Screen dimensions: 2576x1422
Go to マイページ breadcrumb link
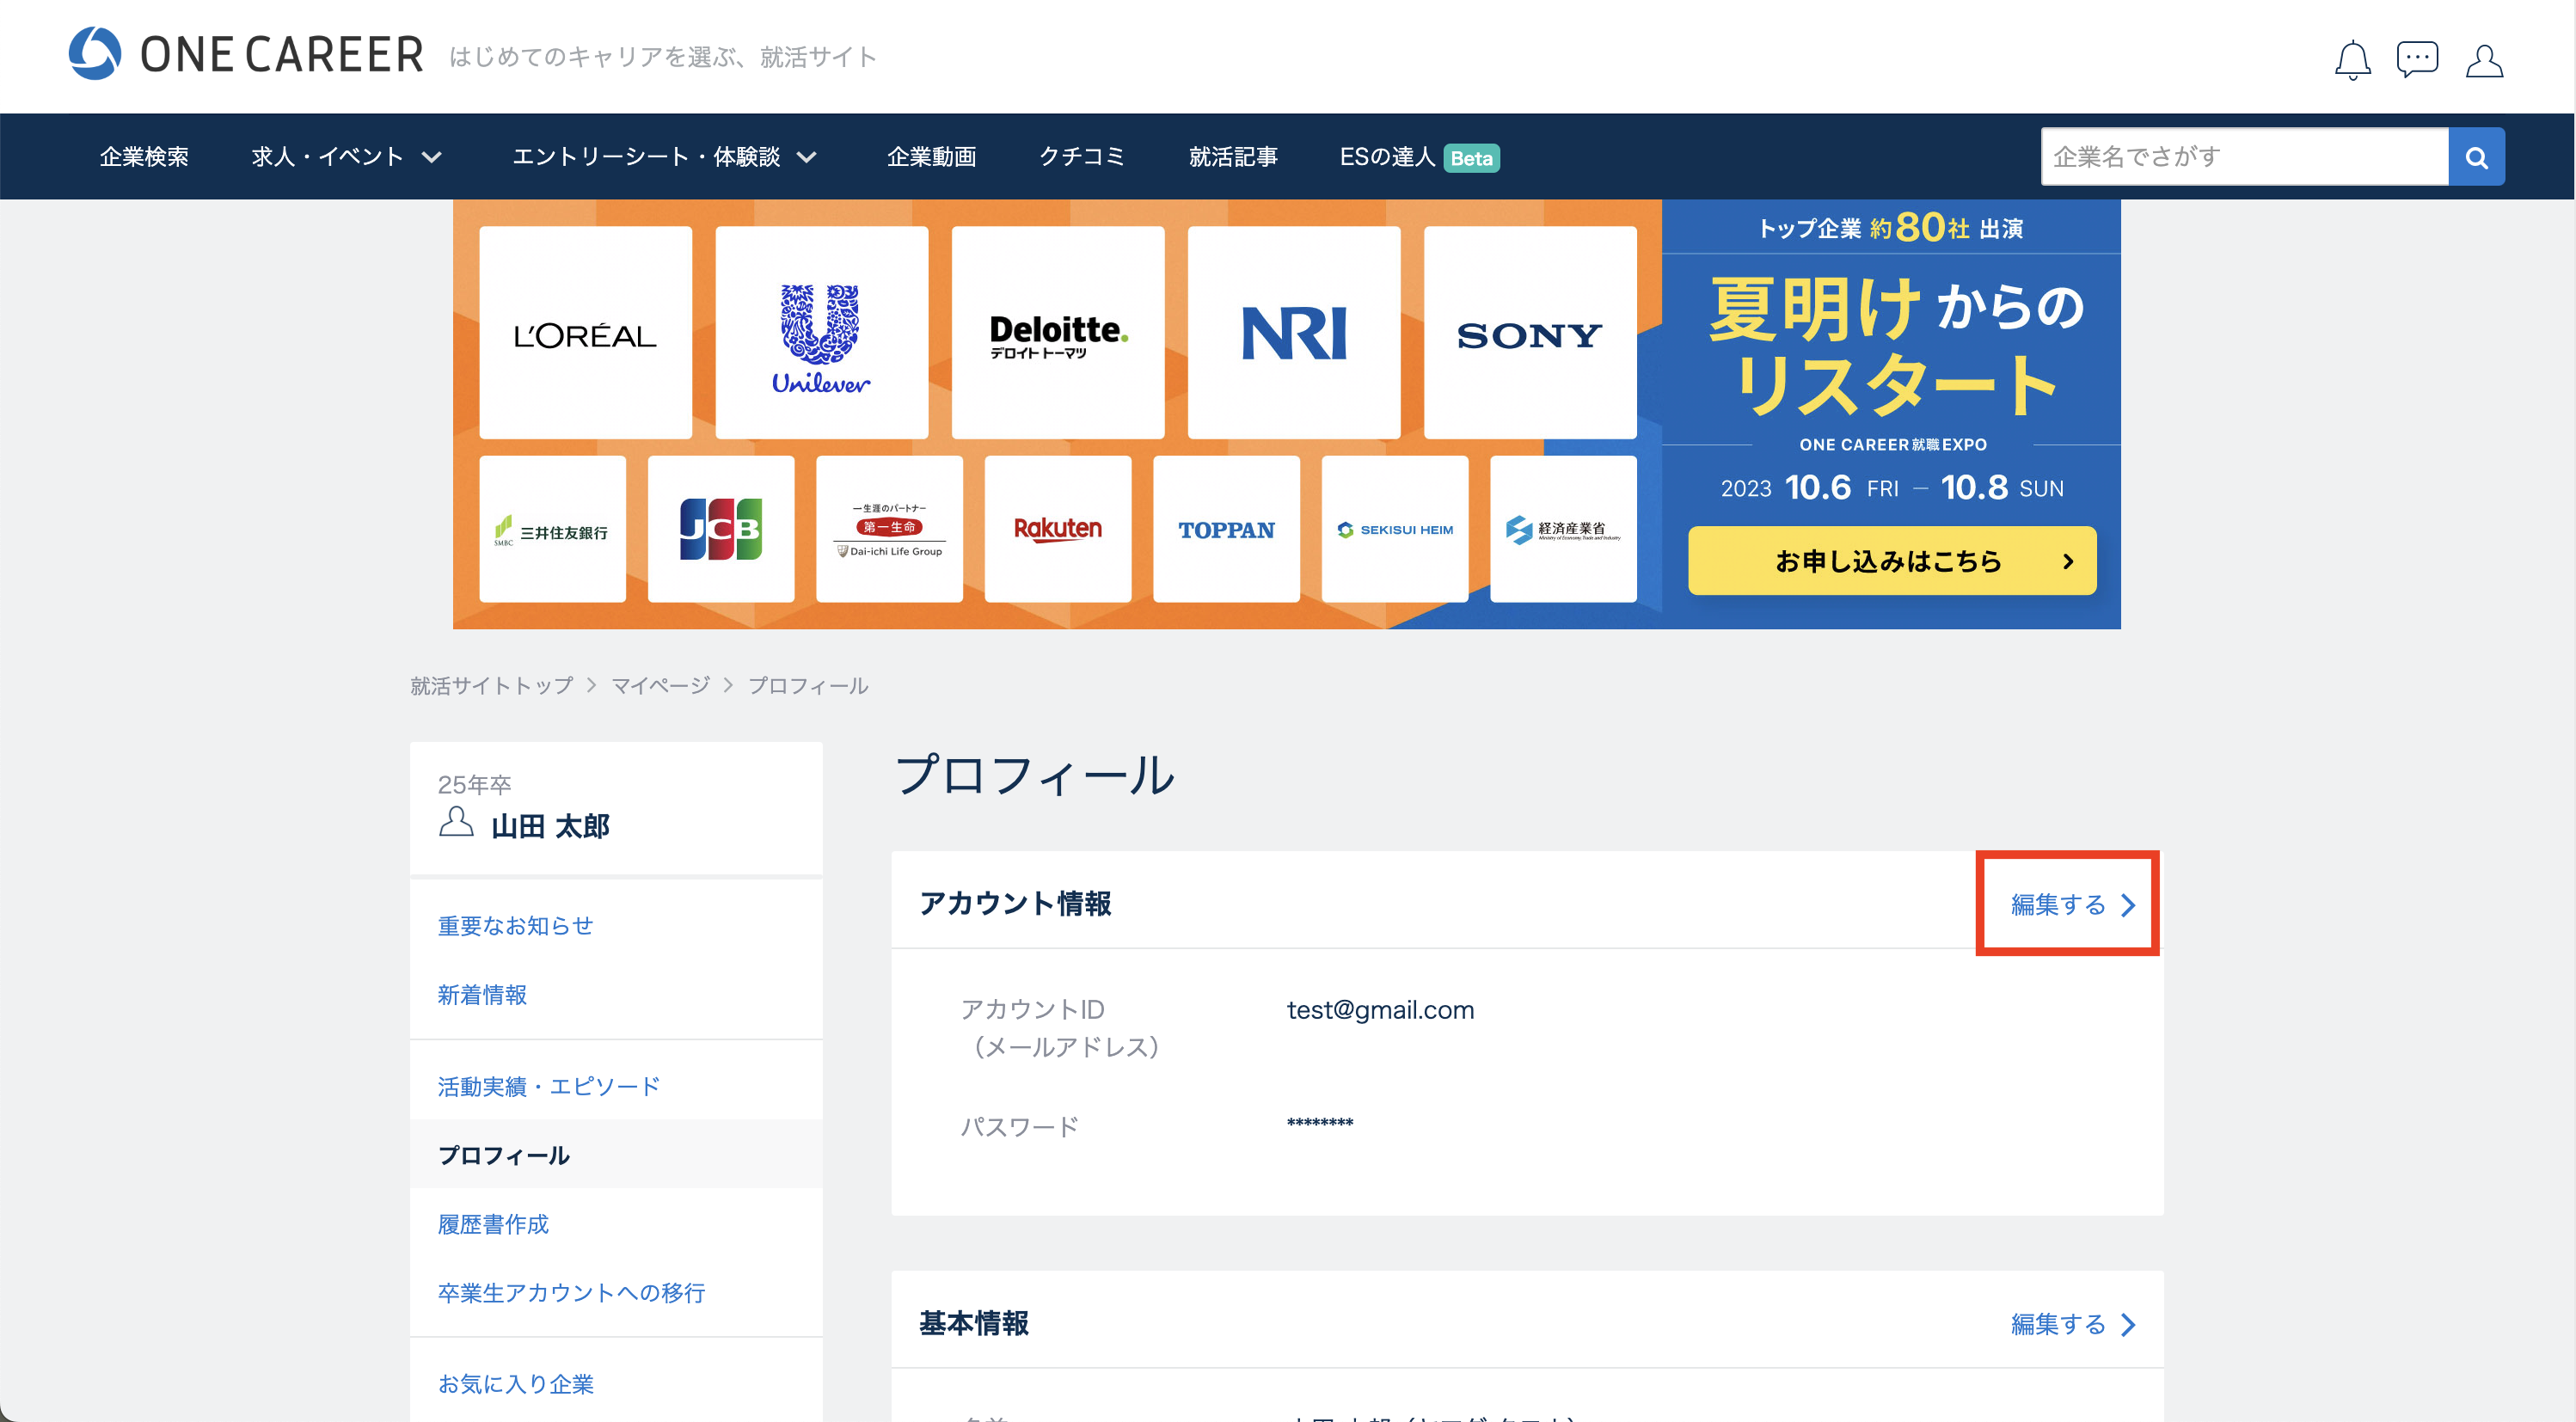(x=660, y=686)
